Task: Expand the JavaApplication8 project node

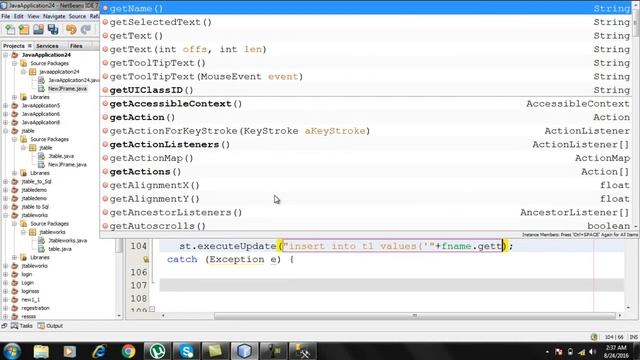Action: (6, 122)
